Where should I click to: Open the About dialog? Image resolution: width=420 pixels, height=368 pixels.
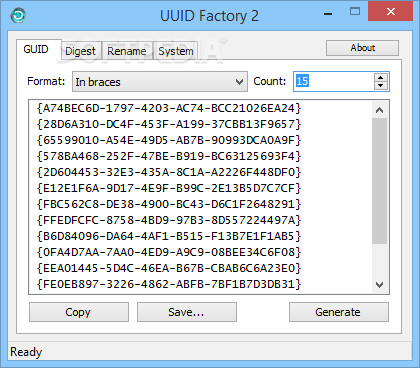coord(362,48)
